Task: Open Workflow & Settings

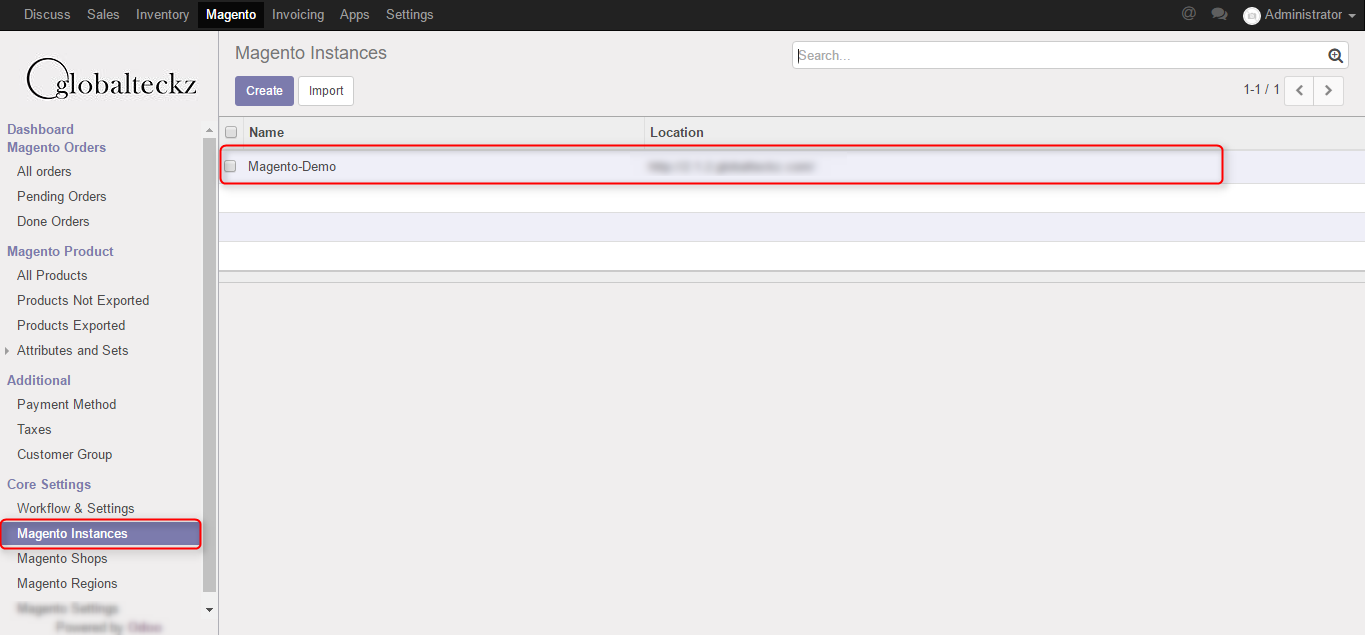Action: tap(75, 509)
